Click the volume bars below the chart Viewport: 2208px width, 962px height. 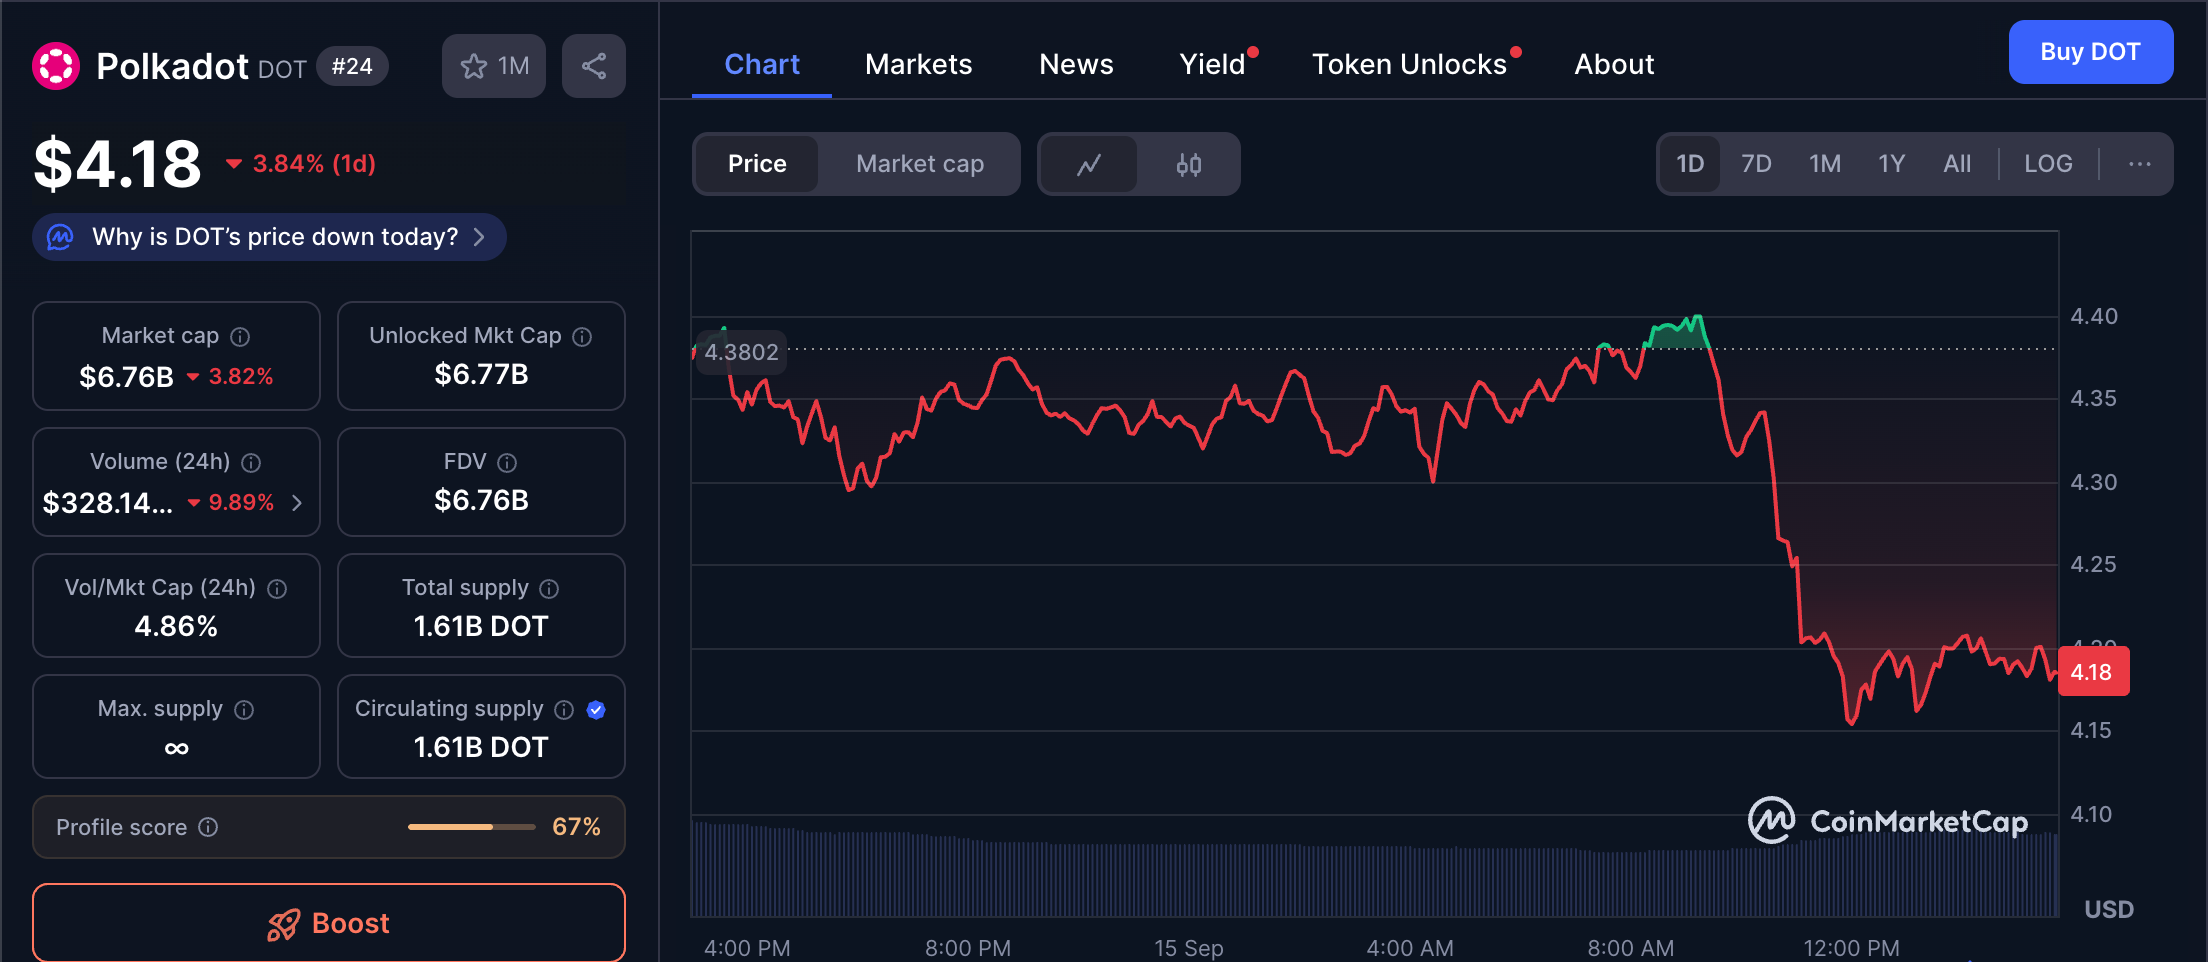point(1374,872)
